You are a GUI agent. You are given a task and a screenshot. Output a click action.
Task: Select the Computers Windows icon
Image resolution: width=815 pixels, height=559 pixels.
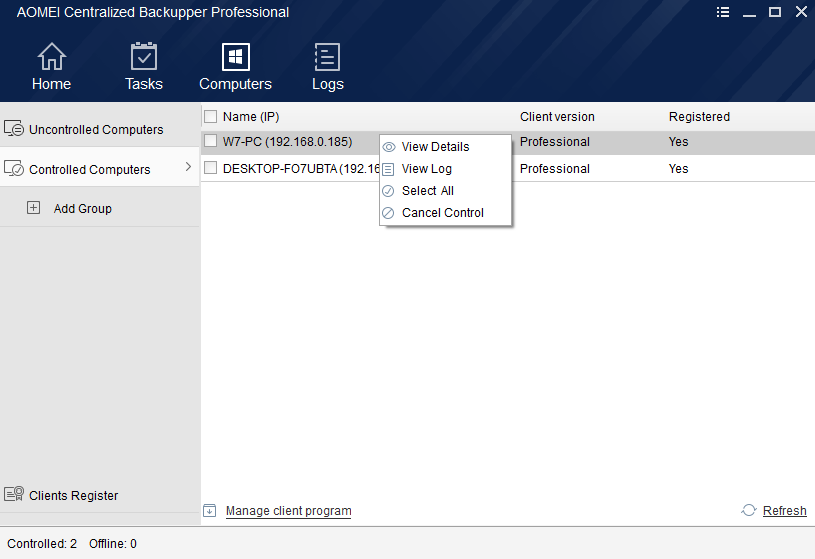coord(235,56)
